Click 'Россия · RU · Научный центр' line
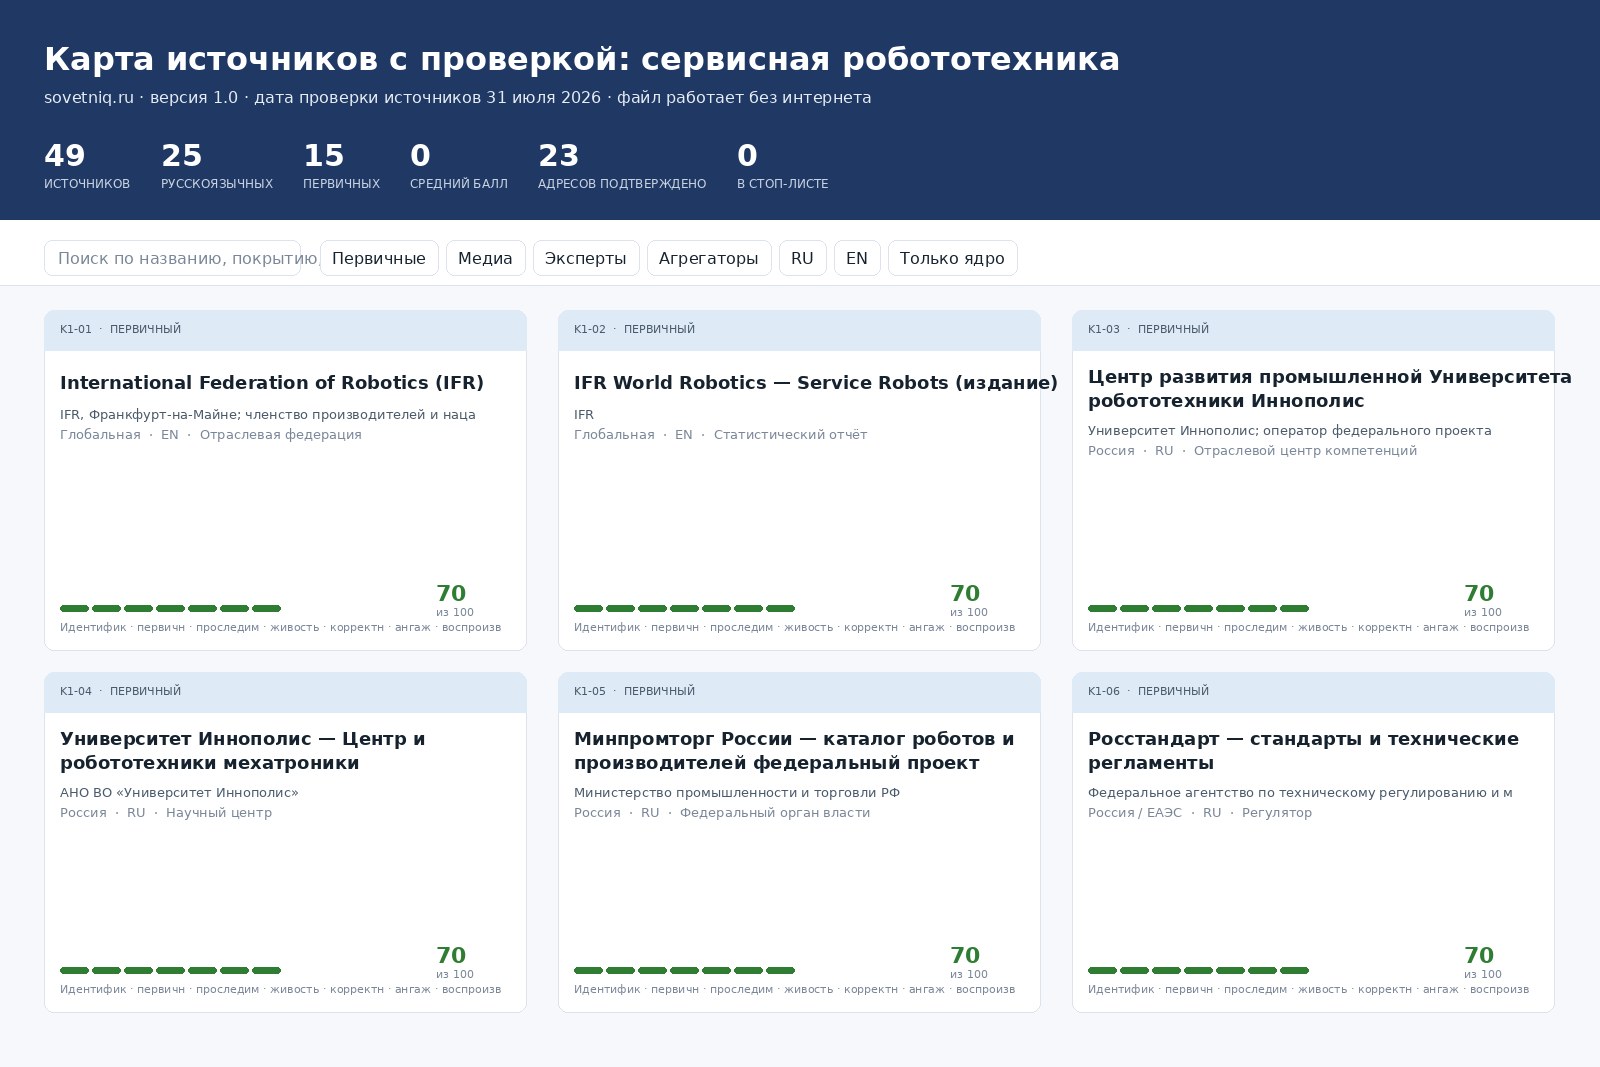Viewport: 1600px width, 1067px height. (x=166, y=813)
